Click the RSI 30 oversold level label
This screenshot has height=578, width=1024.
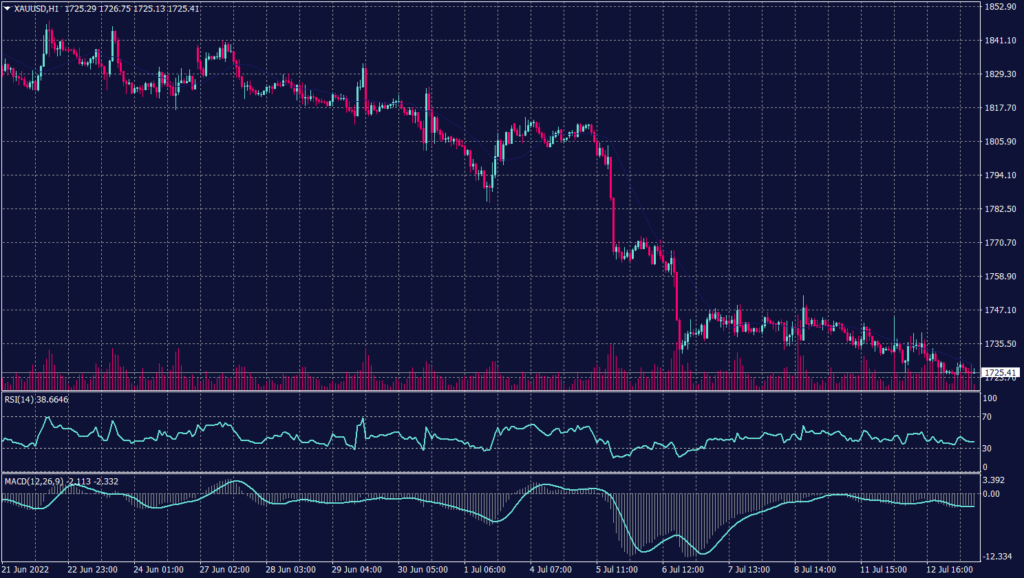click(x=987, y=447)
